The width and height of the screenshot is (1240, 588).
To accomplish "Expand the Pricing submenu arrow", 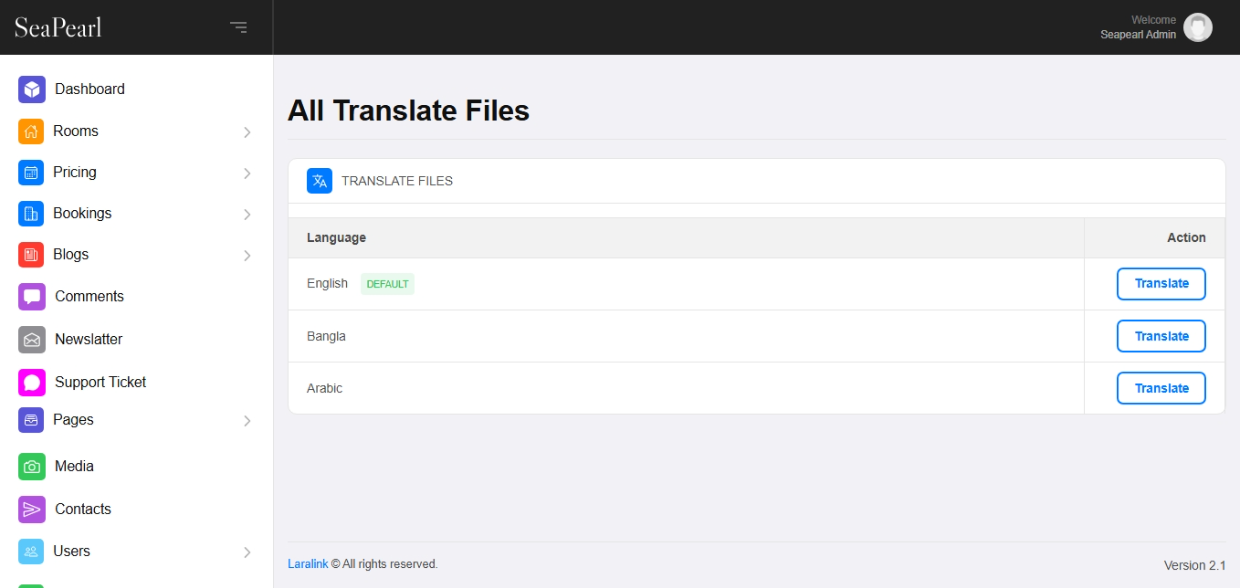I will coord(247,173).
